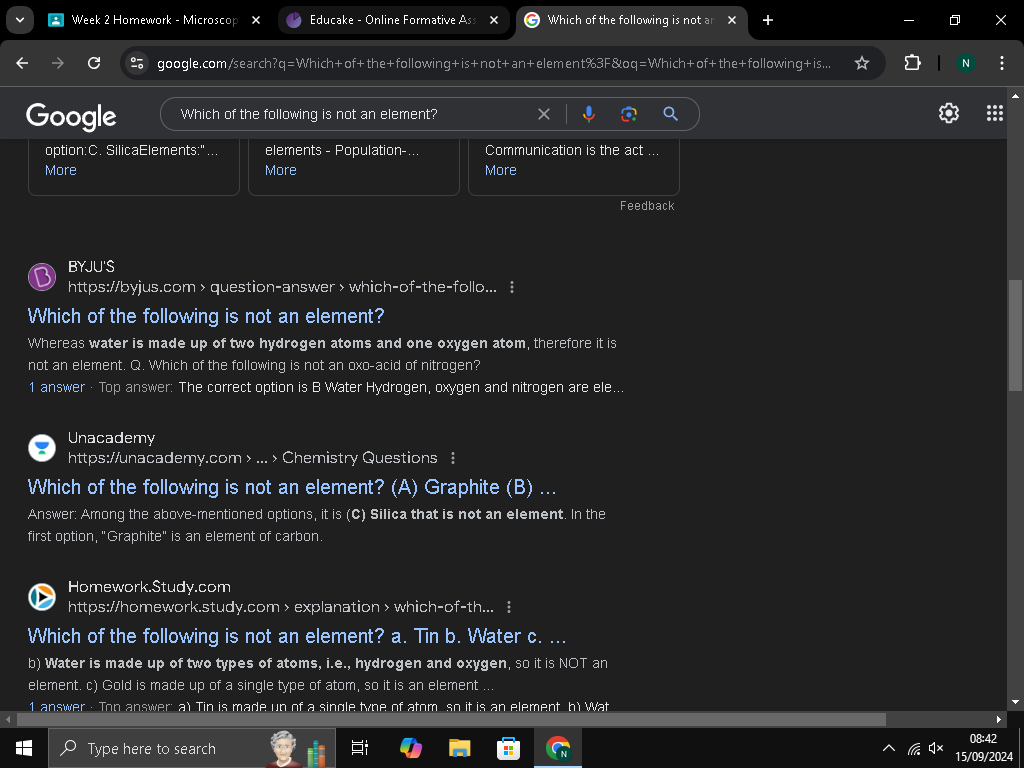Show hidden system tray icons
Screen dimensions: 1024x768
coord(889,748)
